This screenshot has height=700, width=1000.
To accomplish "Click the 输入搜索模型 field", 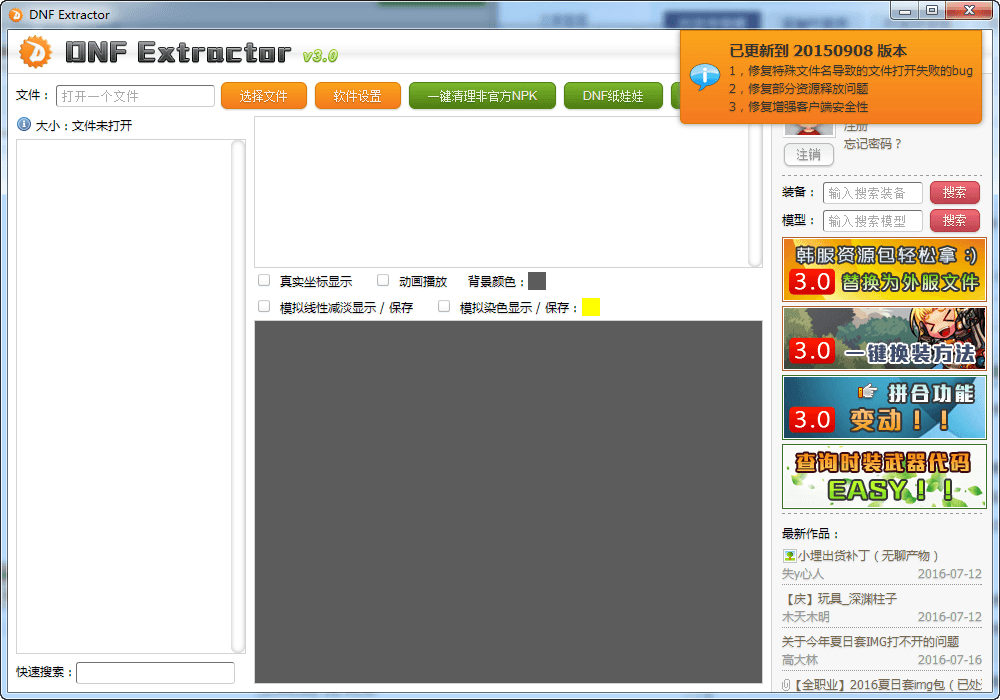I will [872, 221].
